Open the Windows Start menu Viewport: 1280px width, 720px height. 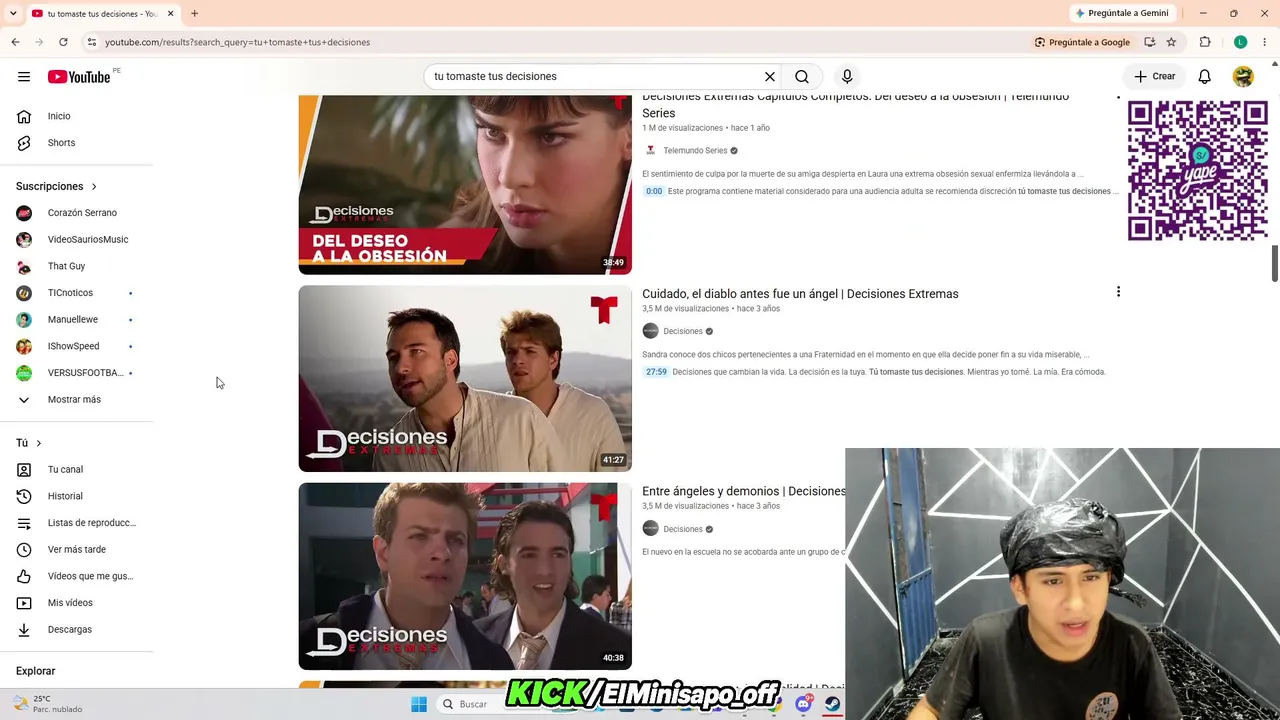(x=419, y=704)
